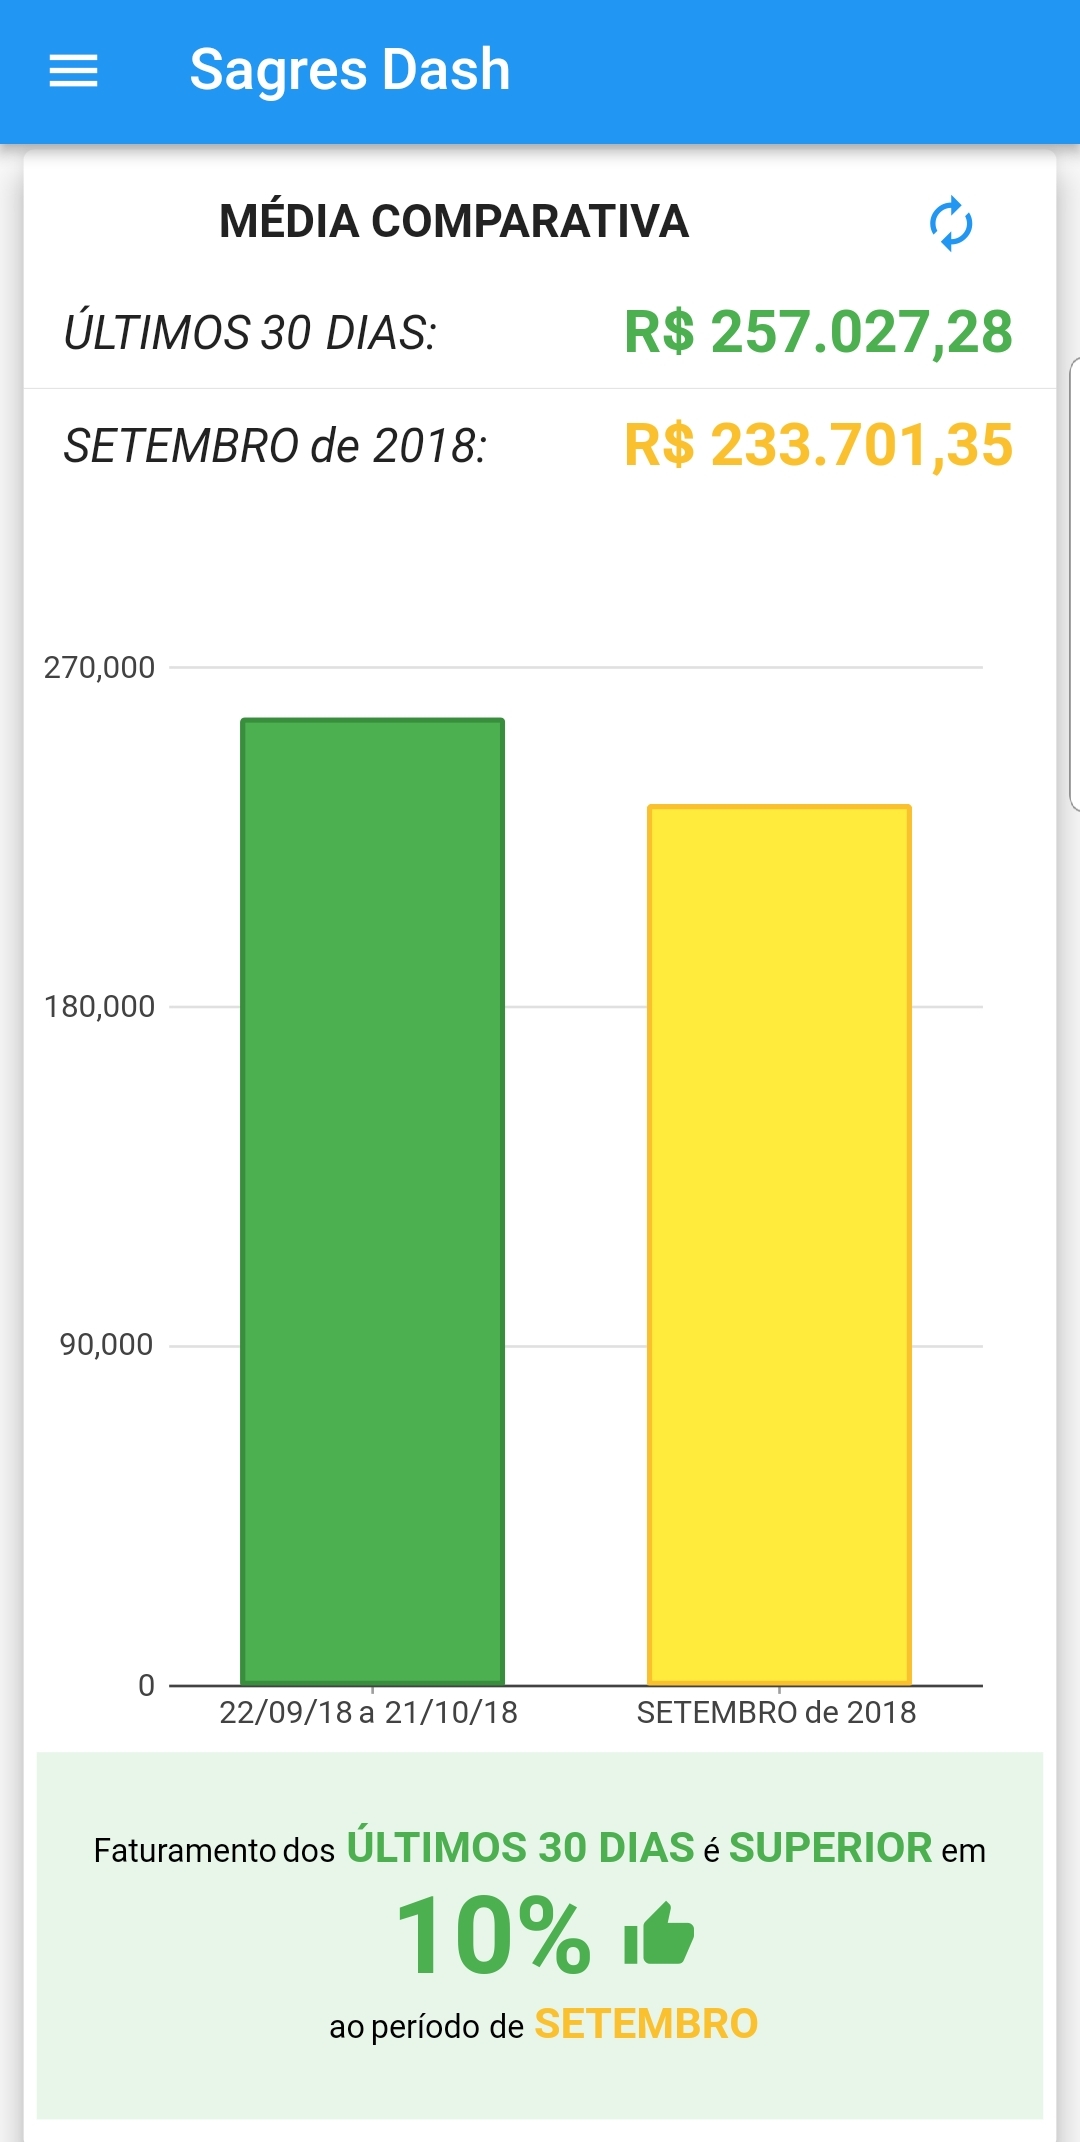
Task: Tap the SETEMBRO de 2018 axis label
Action: pyautogui.click(x=776, y=1712)
